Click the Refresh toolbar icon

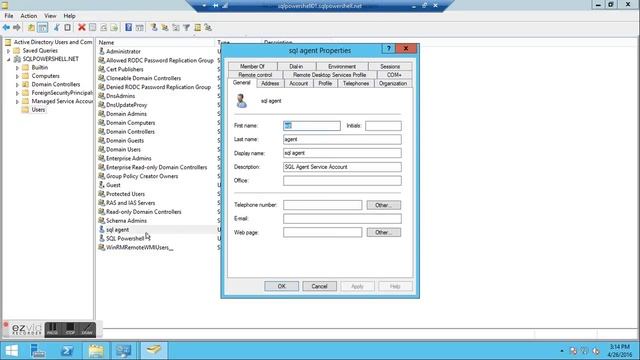tap(104, 27)
